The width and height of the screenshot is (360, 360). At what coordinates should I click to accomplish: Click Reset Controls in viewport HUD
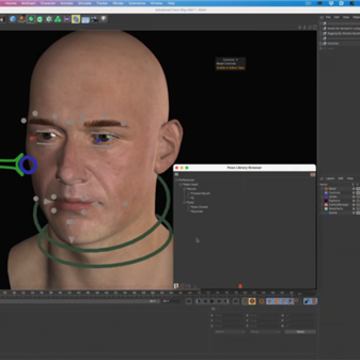coord(226,64)
